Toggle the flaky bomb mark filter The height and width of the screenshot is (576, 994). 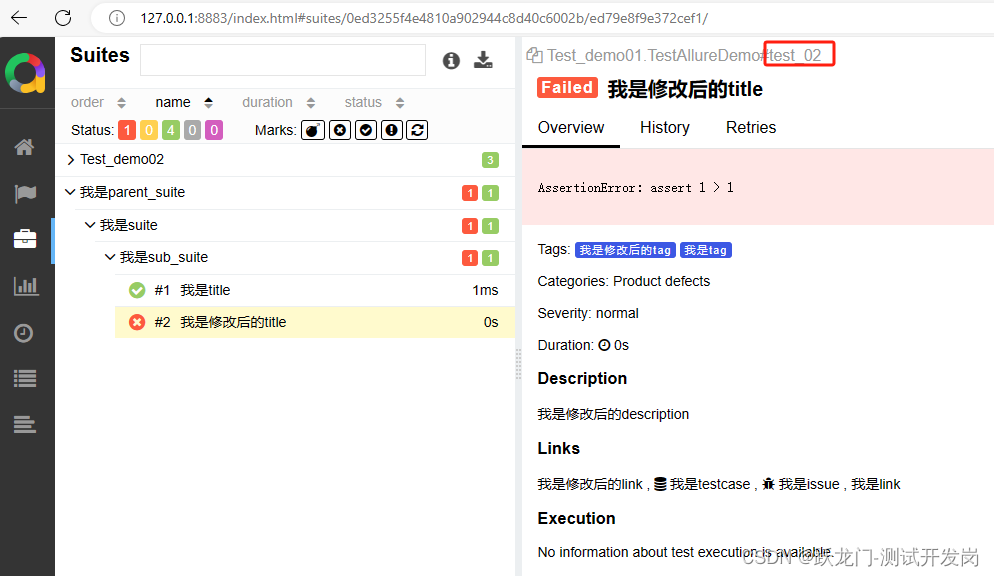pyautogui.click(x=313, y=130)
